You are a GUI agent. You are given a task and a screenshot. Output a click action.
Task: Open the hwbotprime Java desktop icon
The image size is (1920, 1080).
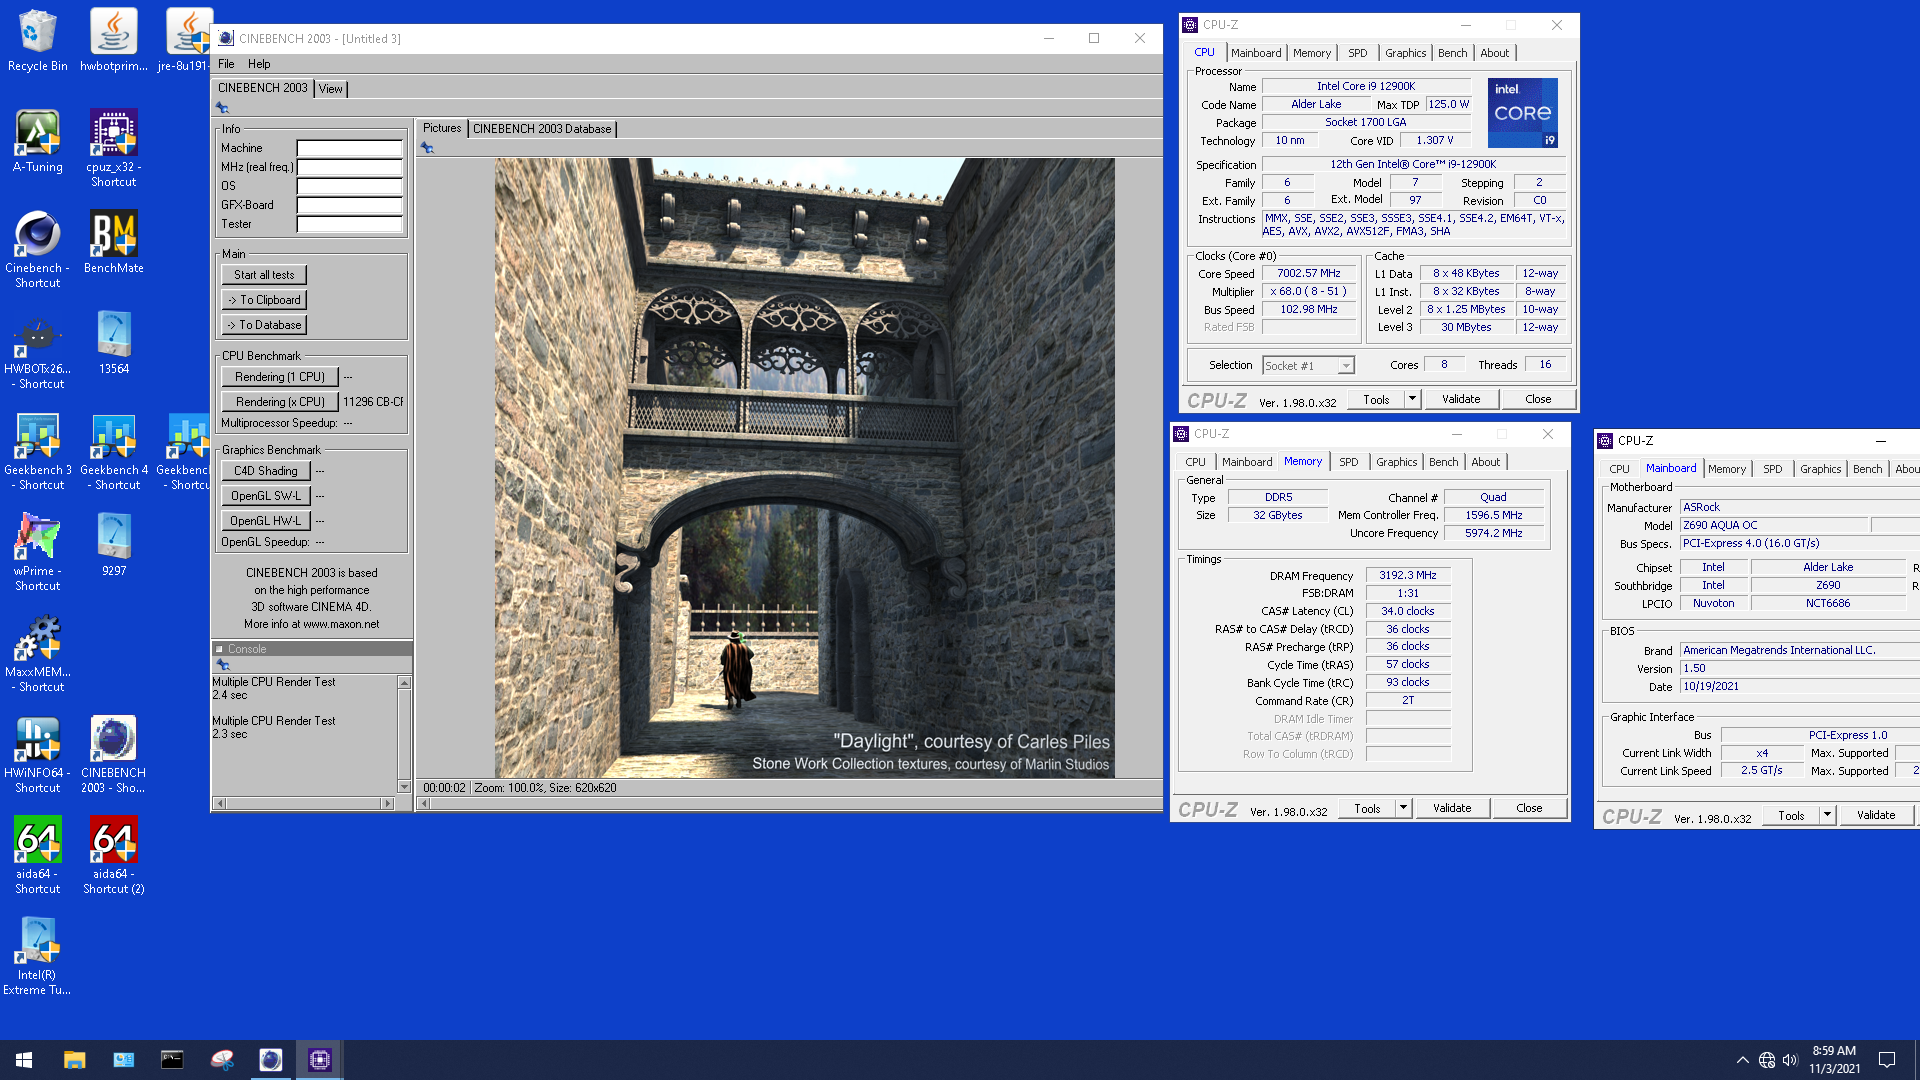click(114, 40)
